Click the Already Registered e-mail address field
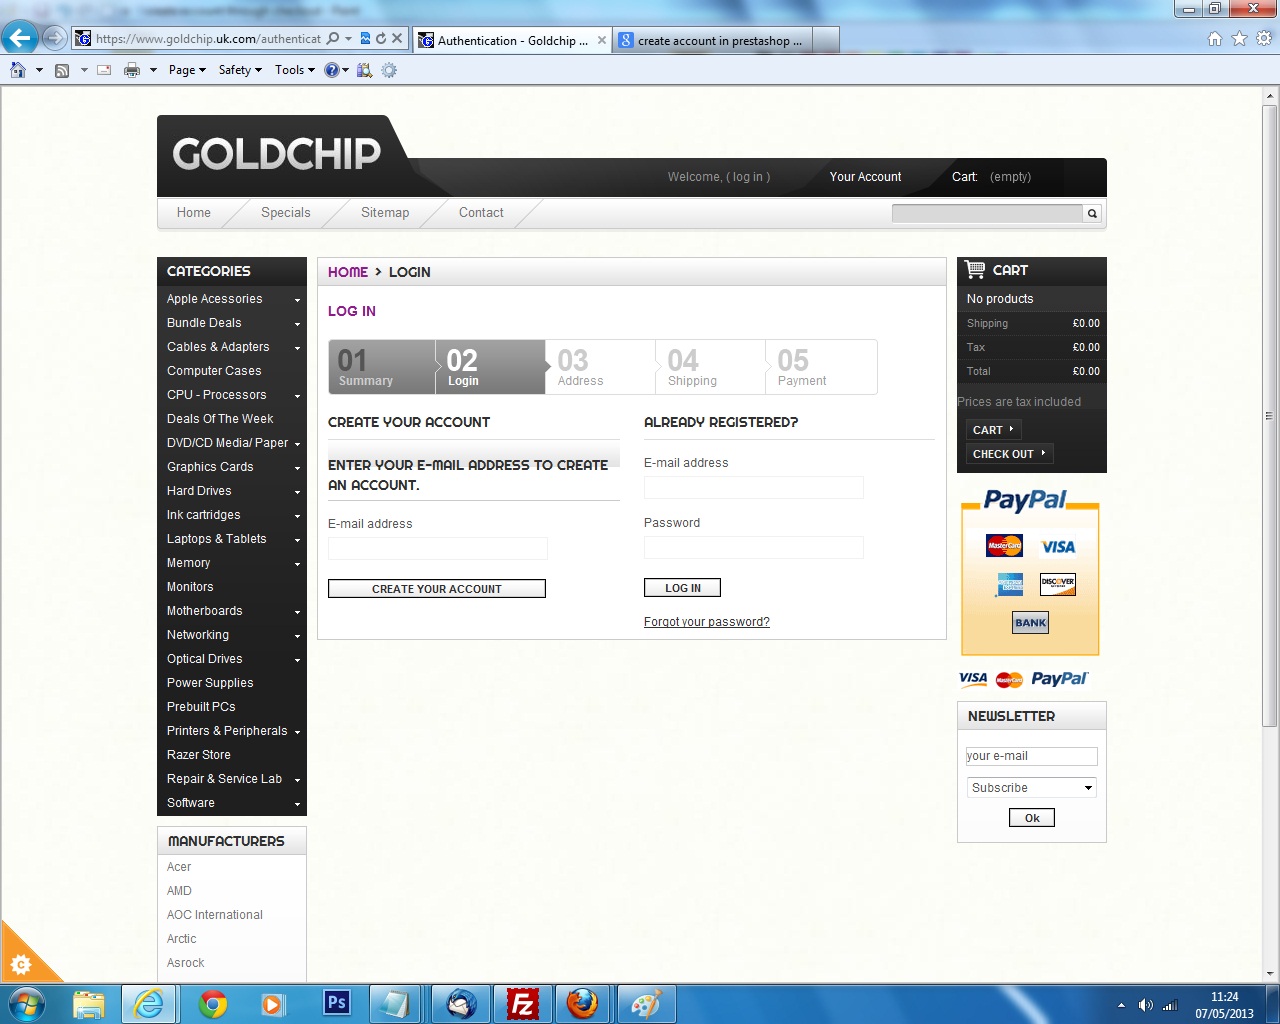Viewport: 1280px width, 1024px height. click(754, 487)
